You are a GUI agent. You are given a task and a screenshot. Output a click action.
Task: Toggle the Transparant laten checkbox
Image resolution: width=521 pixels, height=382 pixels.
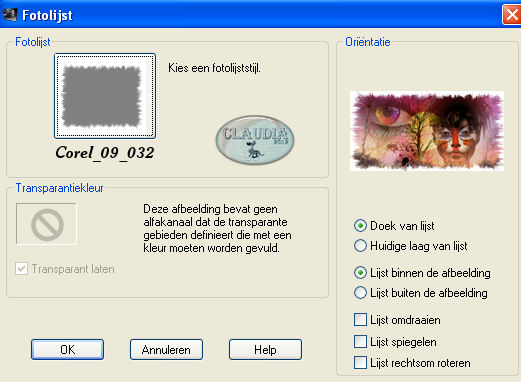coord(22,269)
